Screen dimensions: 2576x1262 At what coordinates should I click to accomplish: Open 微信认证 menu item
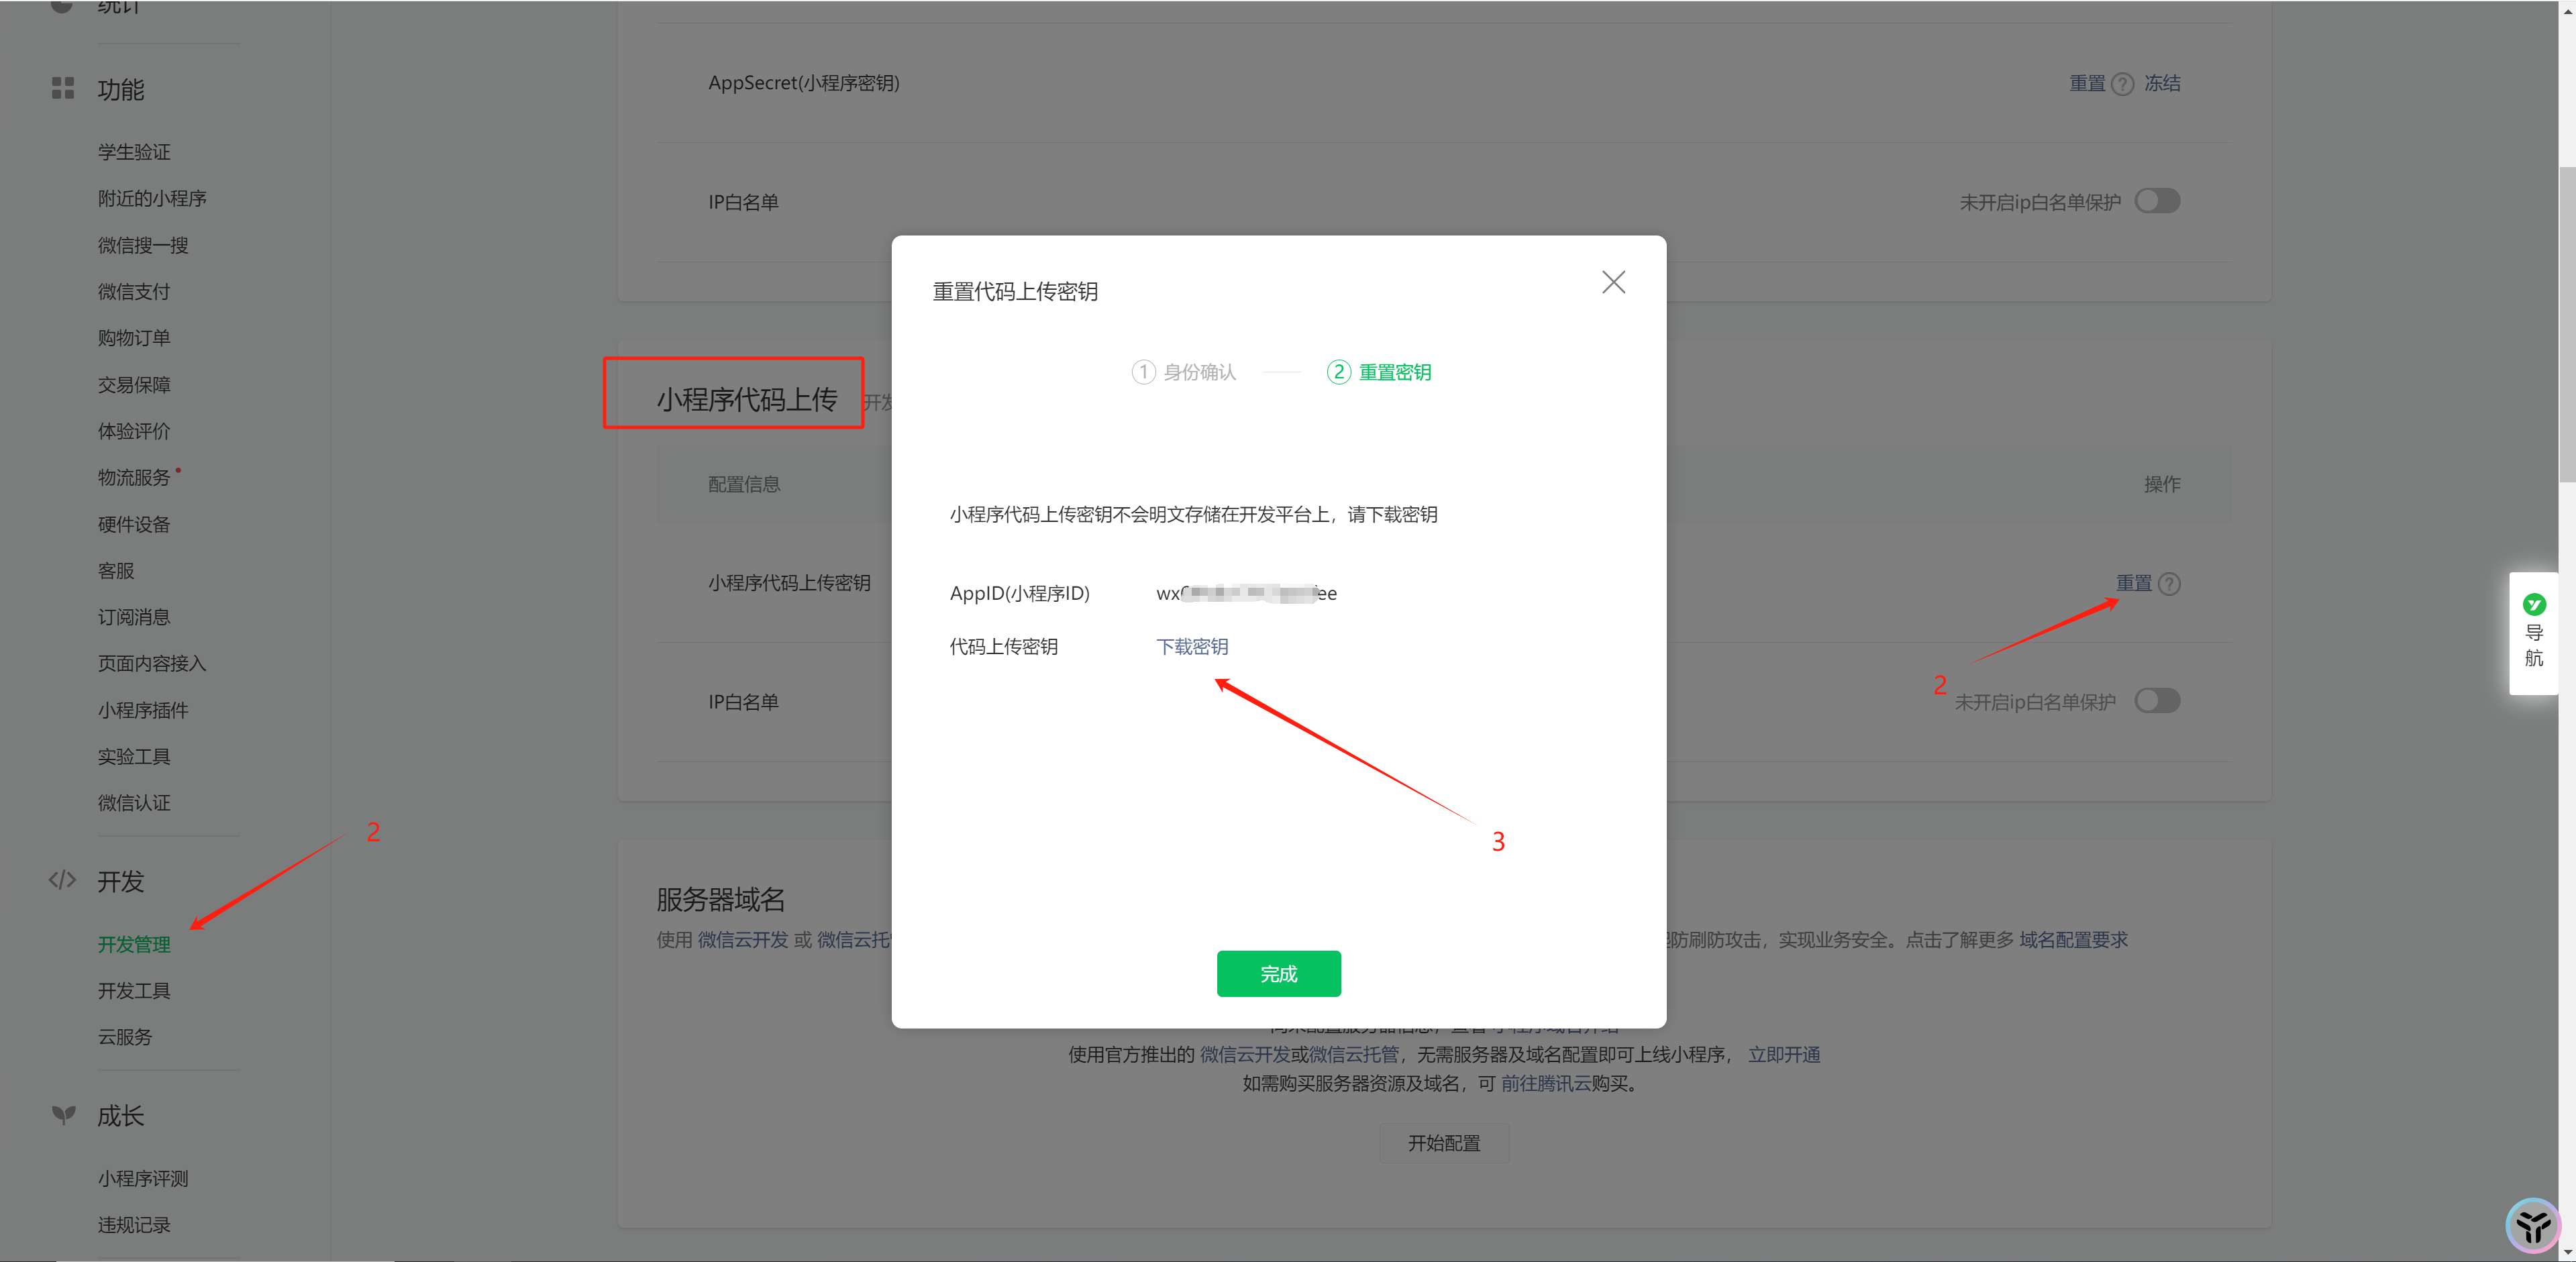pyautogui.click(x=134, y=803)
